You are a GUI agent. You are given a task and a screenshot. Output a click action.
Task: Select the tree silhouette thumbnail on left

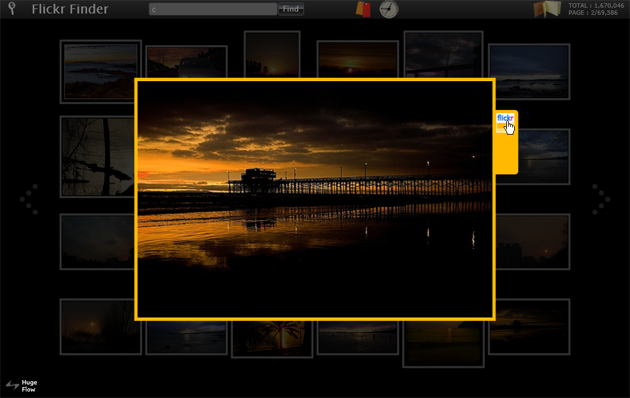[97, 157]
